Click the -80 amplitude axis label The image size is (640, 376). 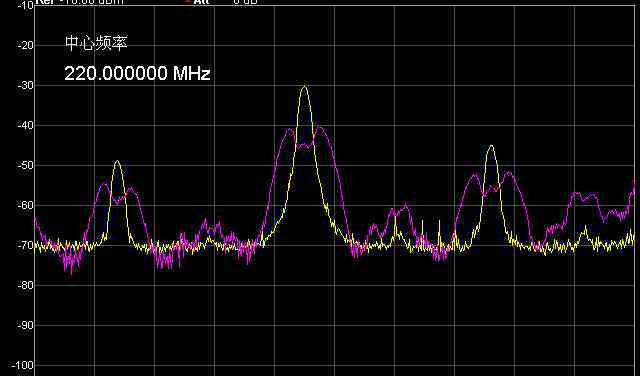(x=25, y=285)
